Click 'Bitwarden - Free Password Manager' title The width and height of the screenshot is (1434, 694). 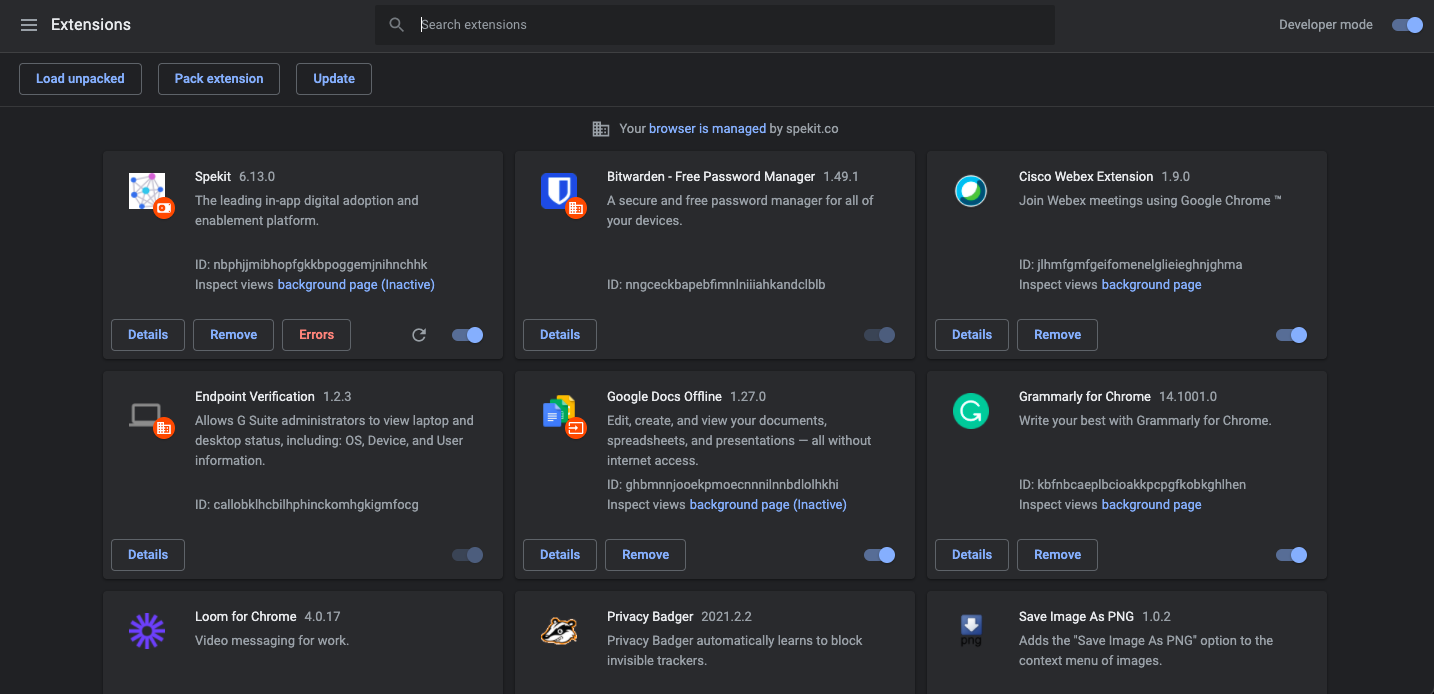(x=711, y=177)
